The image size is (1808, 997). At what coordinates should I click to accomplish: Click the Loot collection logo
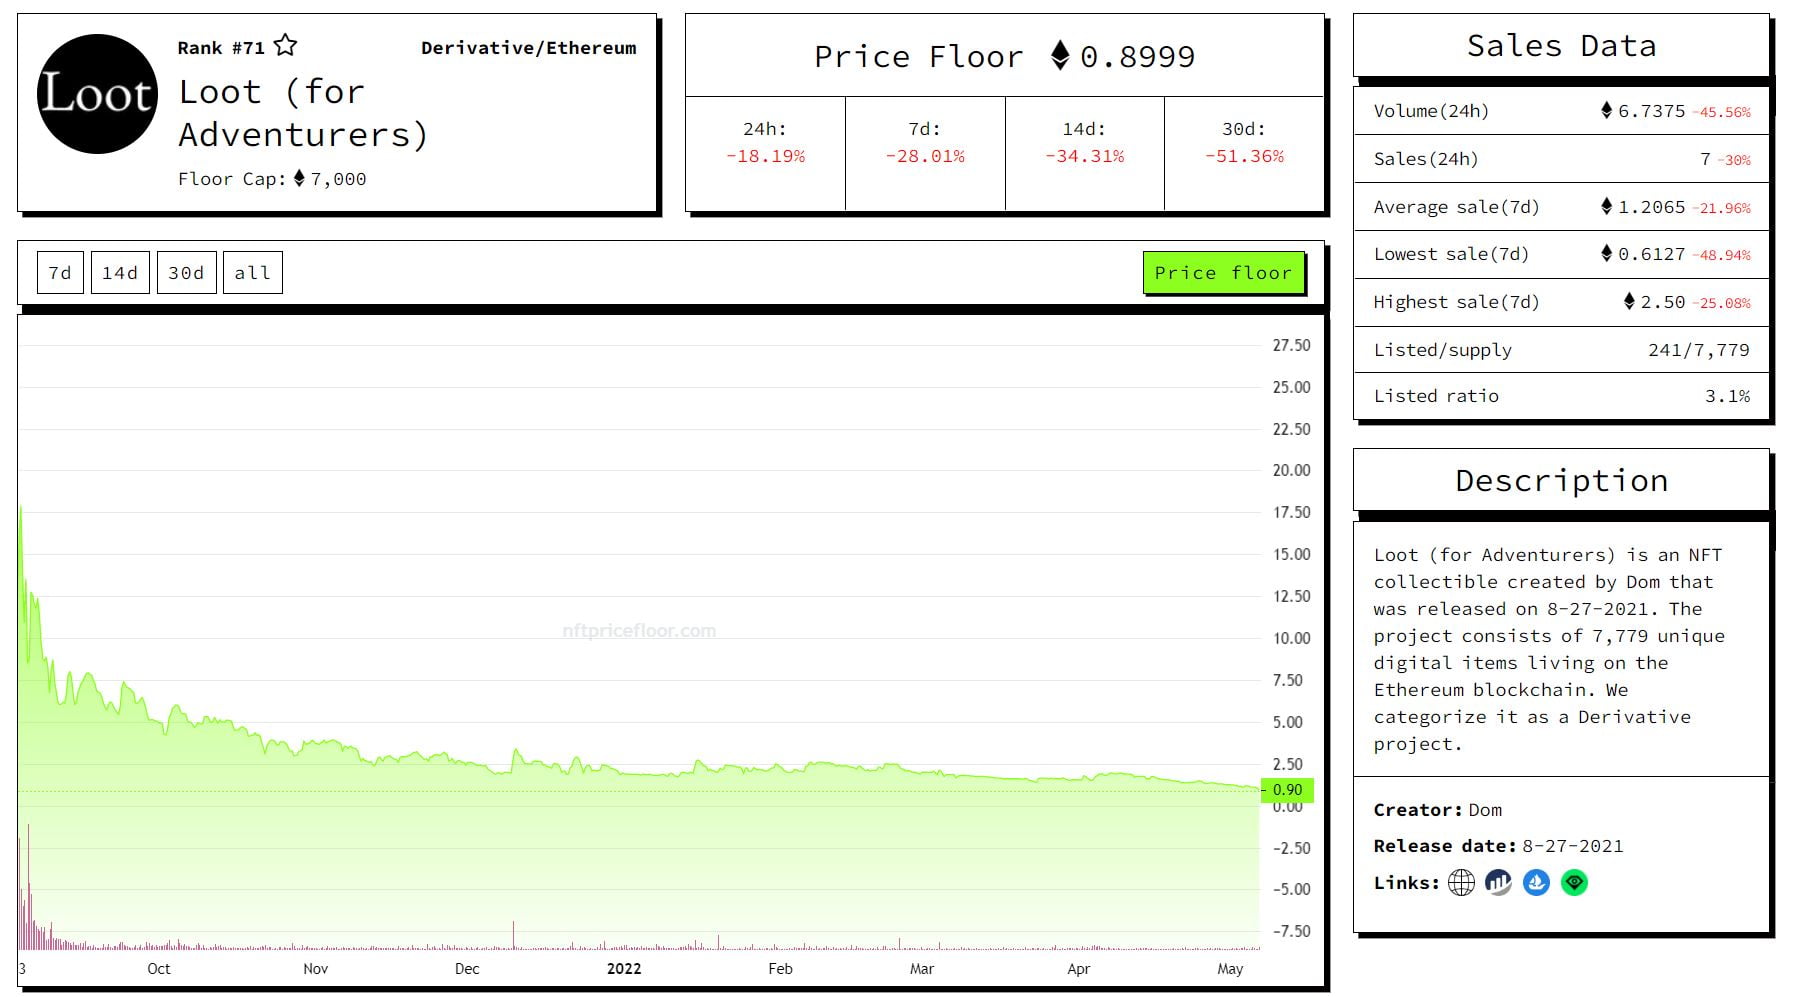pyautogui.click(x=97, y=94)
